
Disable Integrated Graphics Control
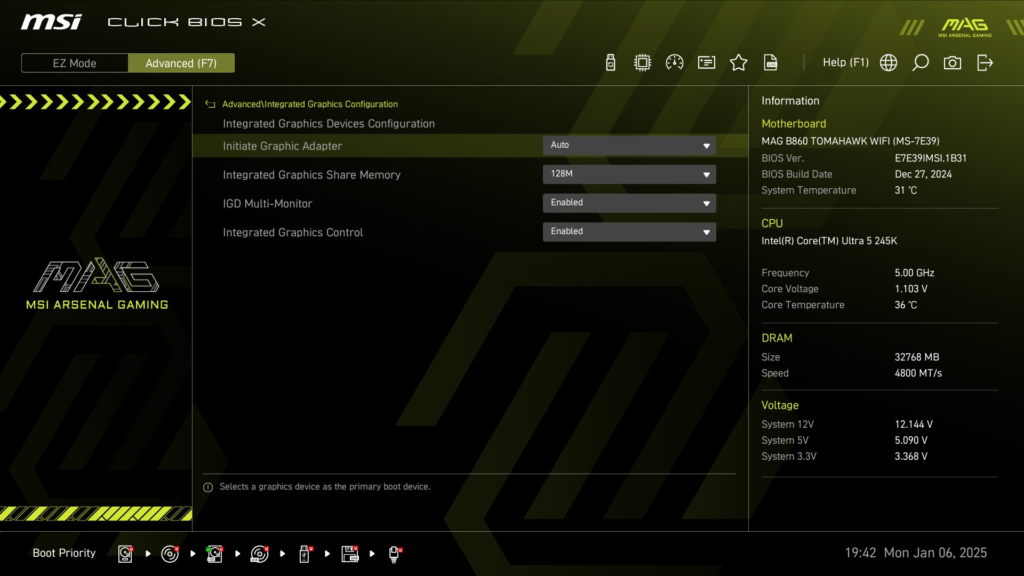coord(628,231)
